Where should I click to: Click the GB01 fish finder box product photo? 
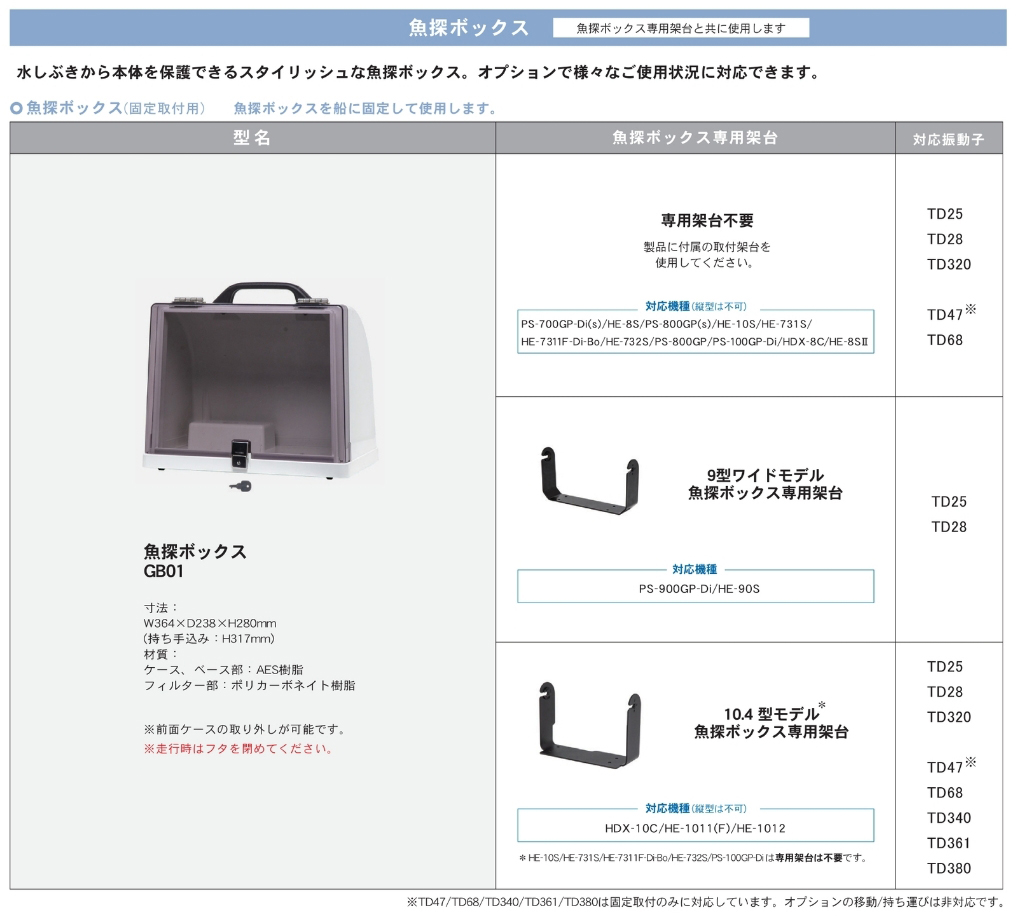260,380
